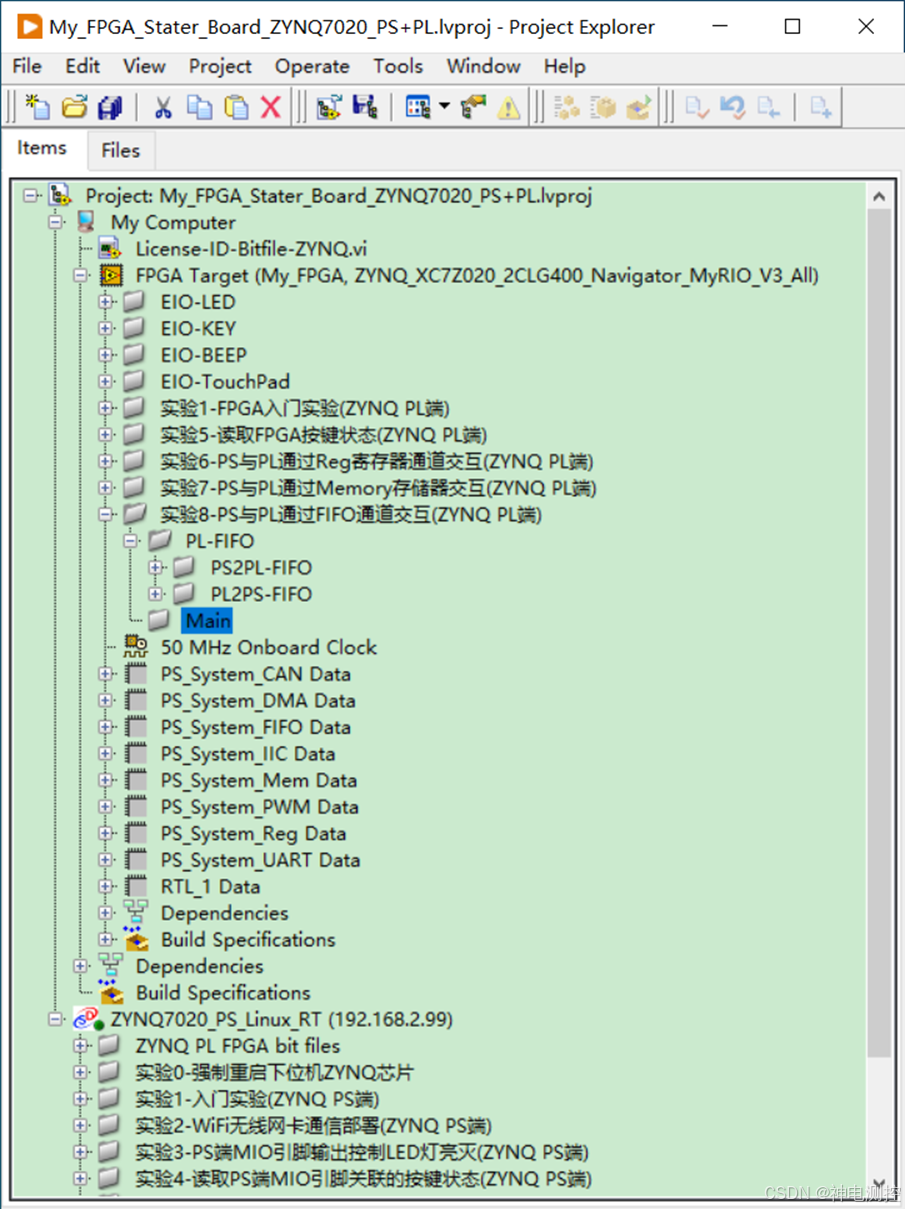Viewport: 905px width, 1209px height.
Task: Click the FPGA Target chip icon
Action: pos(111,275)
